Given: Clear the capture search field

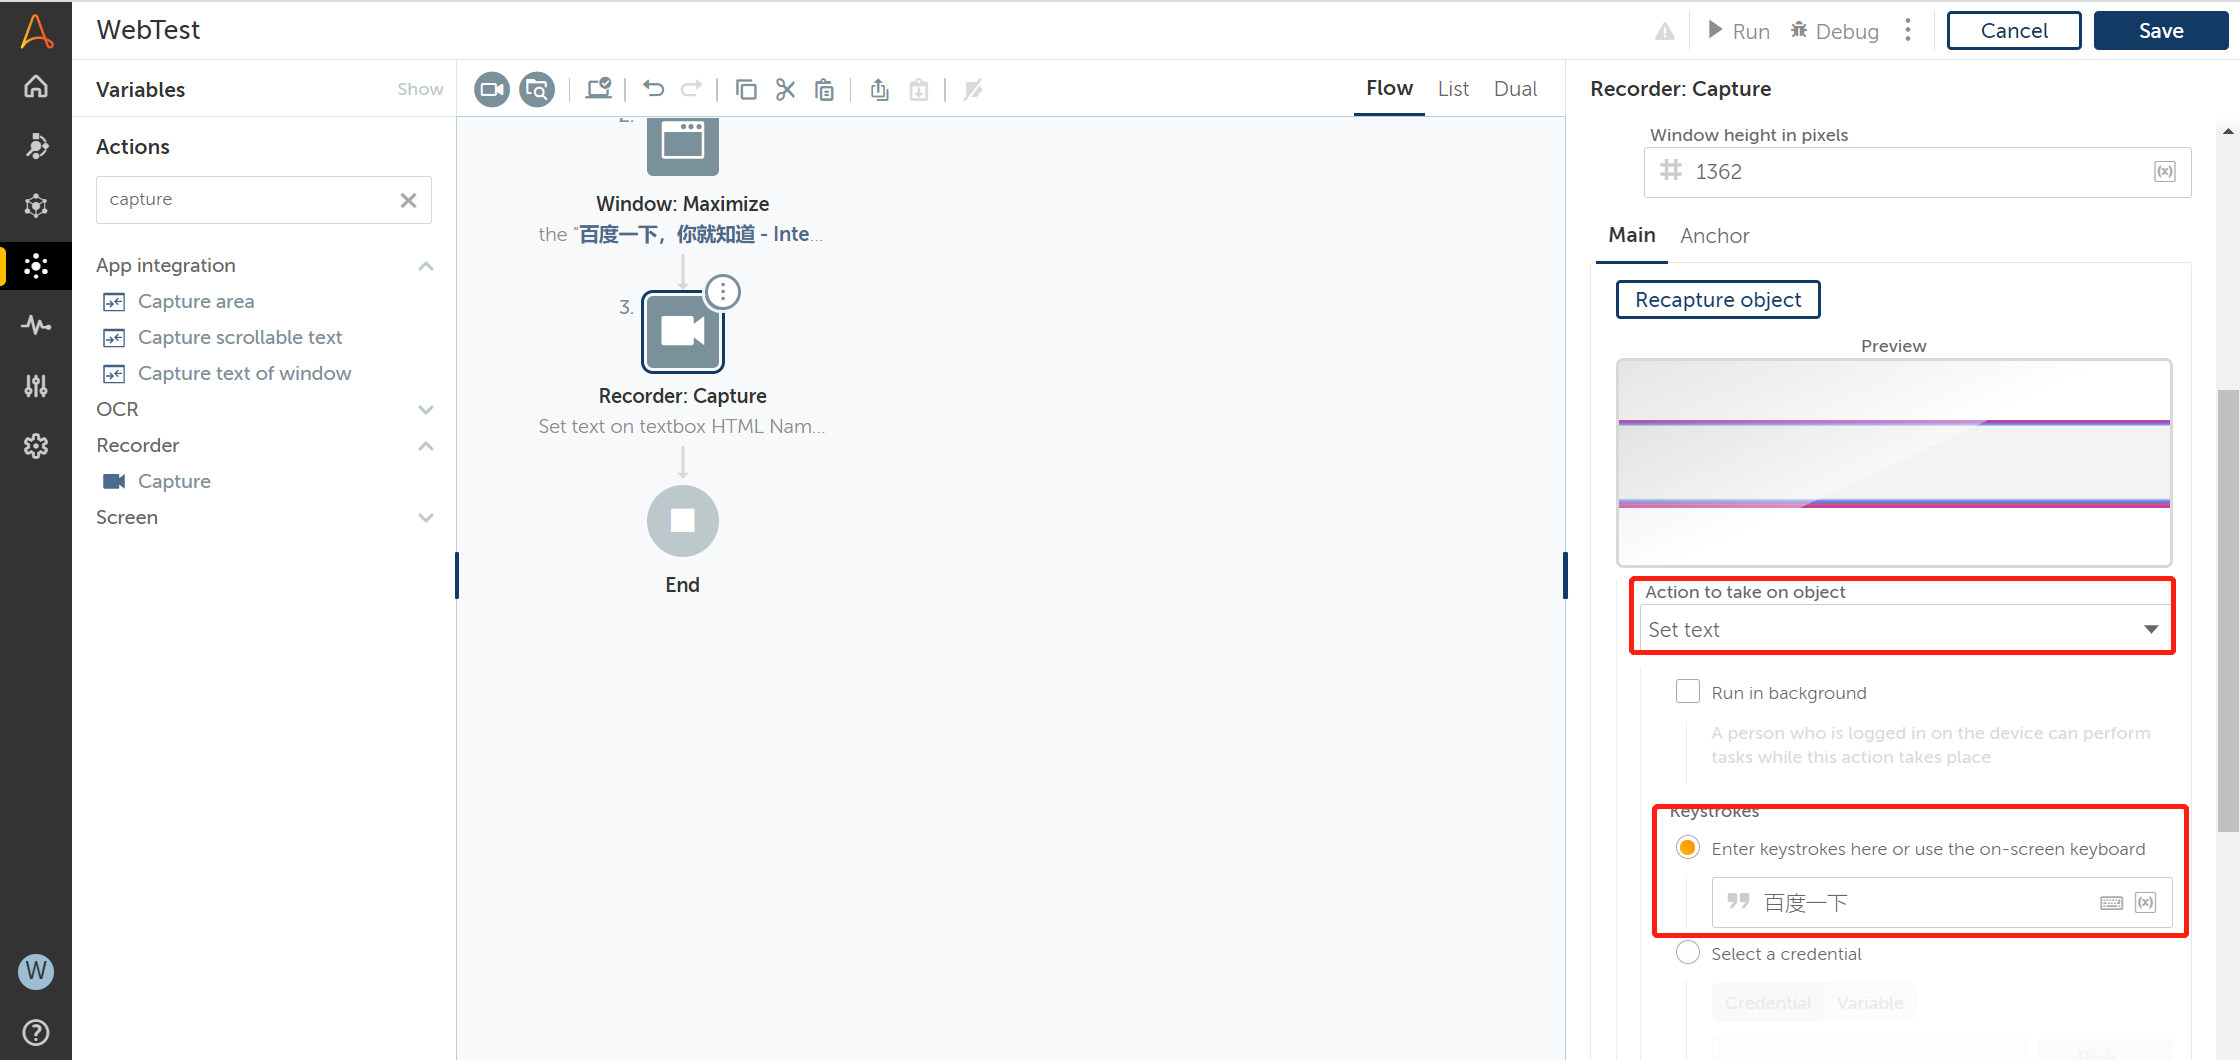Looking at the screenshot, I should [408, 200].
